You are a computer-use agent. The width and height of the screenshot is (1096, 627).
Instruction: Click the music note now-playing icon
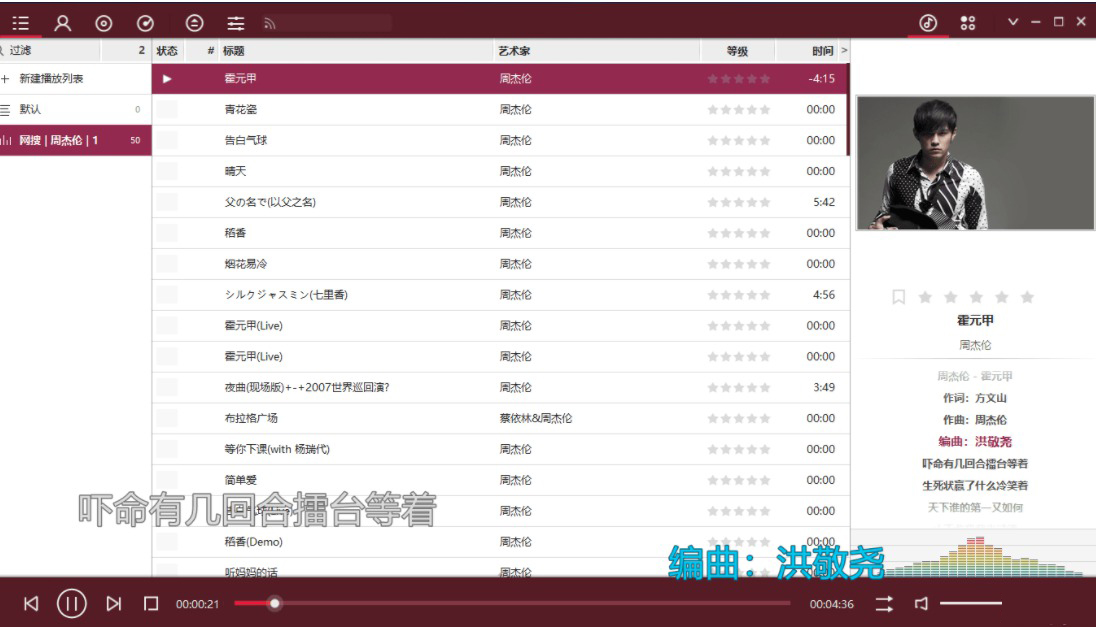[x=928, y=22]
